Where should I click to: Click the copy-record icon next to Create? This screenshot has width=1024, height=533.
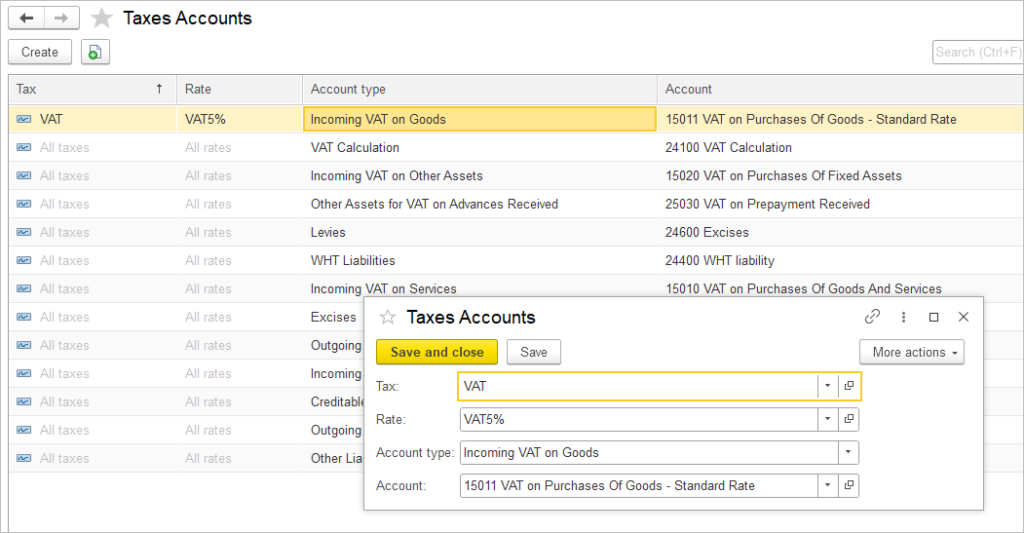coord(95,52)
